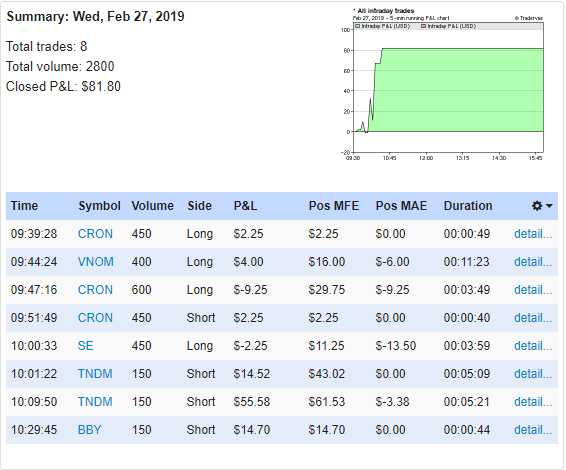View detail for 09:51:49 CRON trade
This screenshot has height=470, width=566.
click(533, 318)
